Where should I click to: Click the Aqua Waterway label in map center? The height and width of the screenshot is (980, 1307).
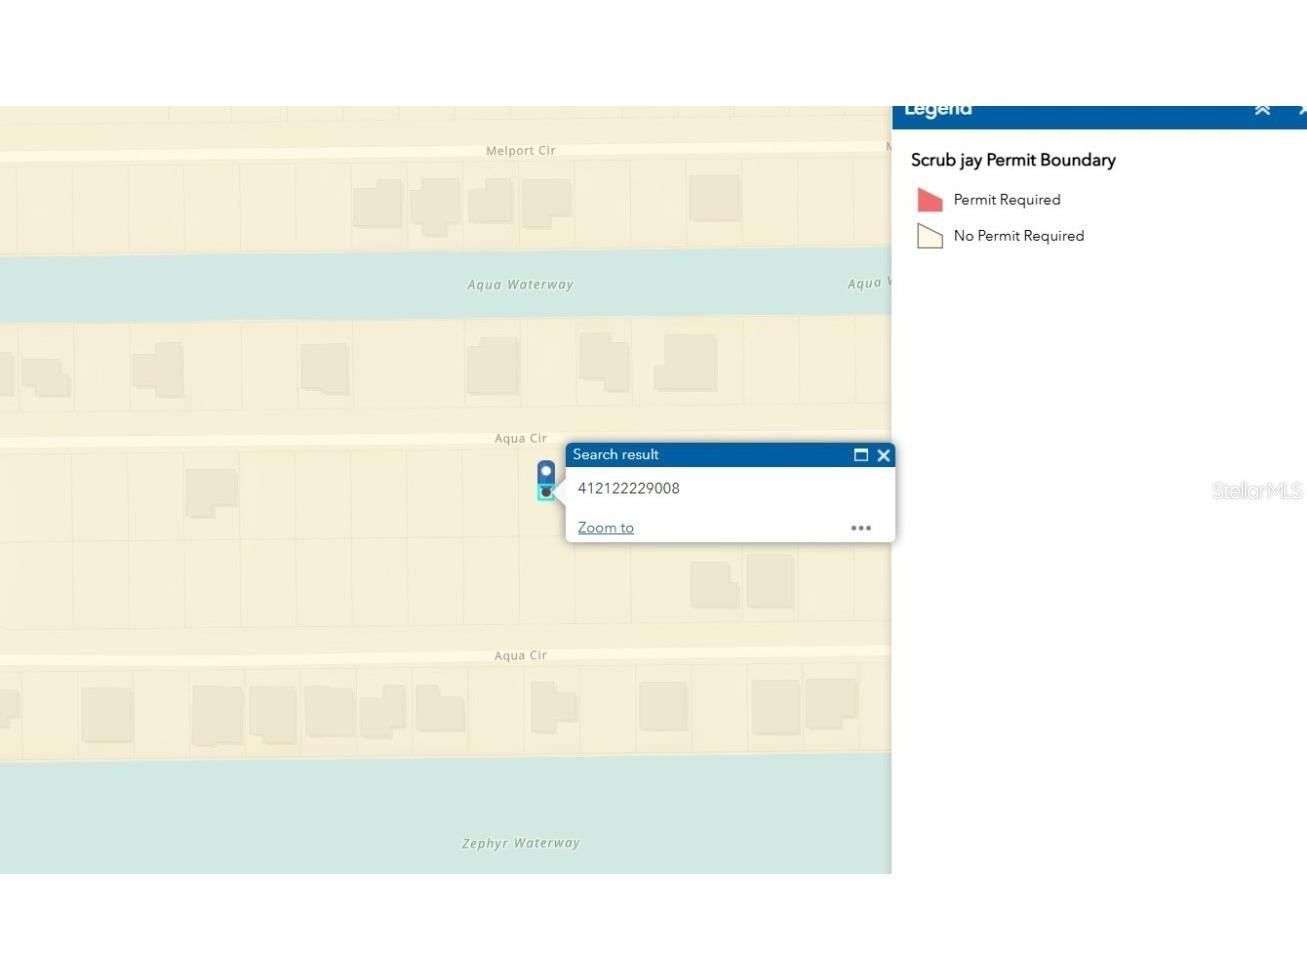520,285
